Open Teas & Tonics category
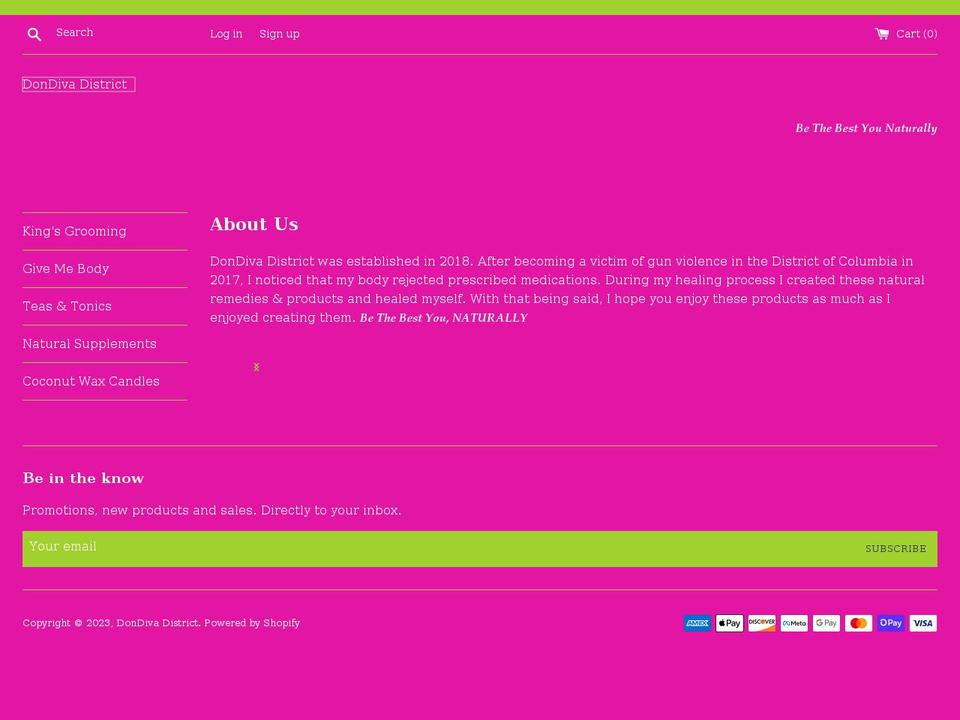960x720 pixels. pyautogui.click(x=67, y=306)
